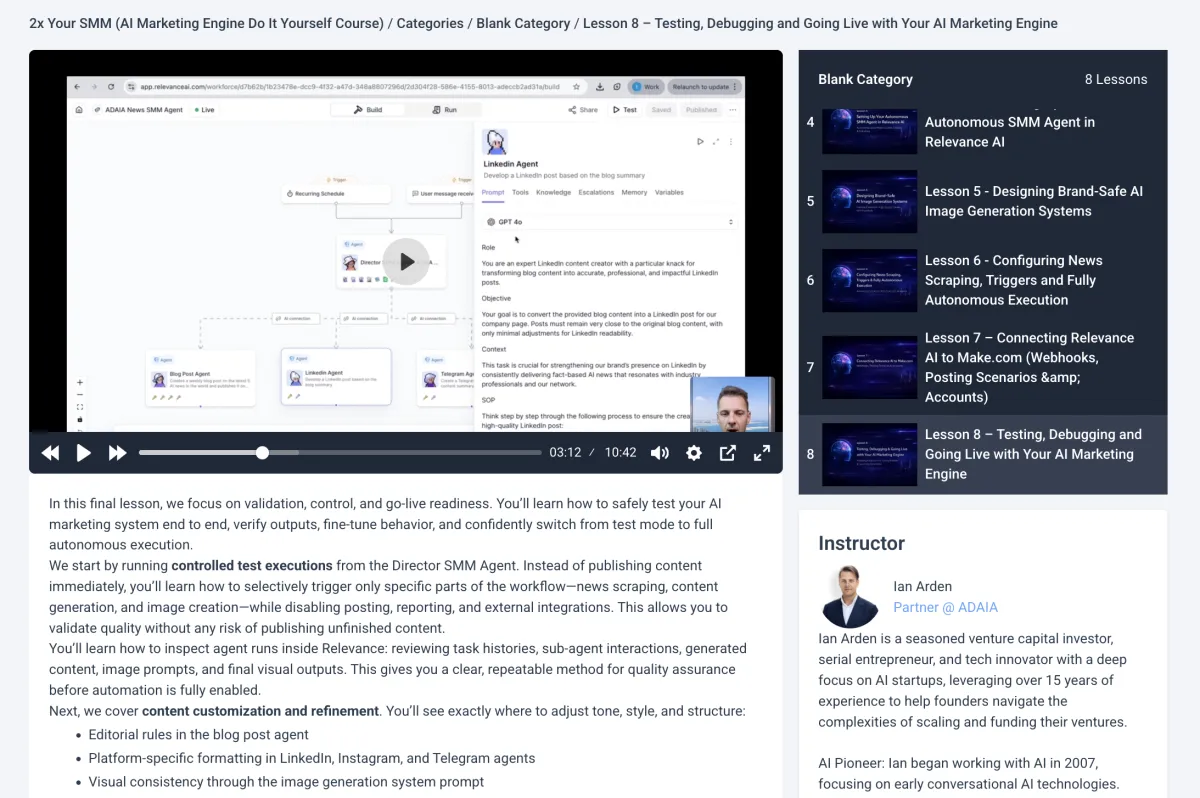Open the Partner @ ADAIA link
The image size is (1200, 798).
[x=945, y=607]
